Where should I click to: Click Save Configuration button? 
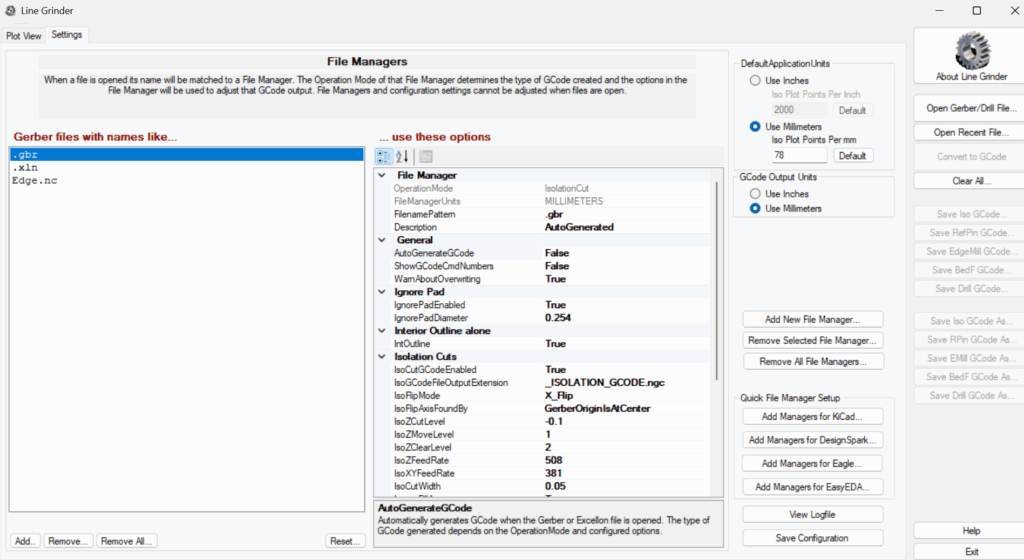(813, 538)
